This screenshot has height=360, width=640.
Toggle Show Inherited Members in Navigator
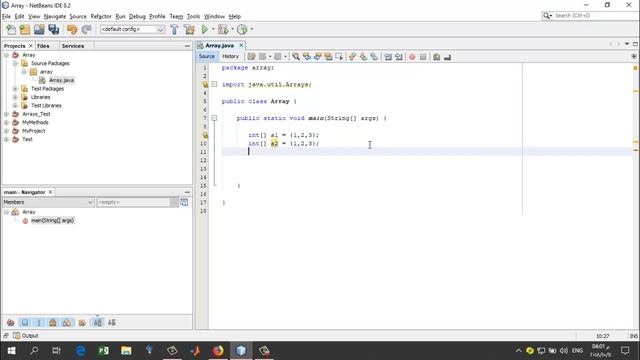(11, 322)
